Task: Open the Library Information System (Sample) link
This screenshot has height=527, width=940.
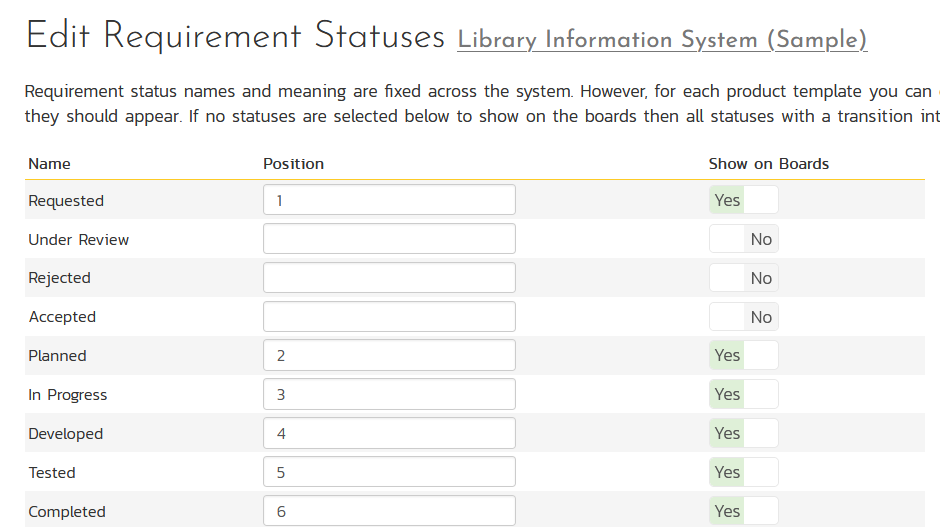Action: pos(662,40)
